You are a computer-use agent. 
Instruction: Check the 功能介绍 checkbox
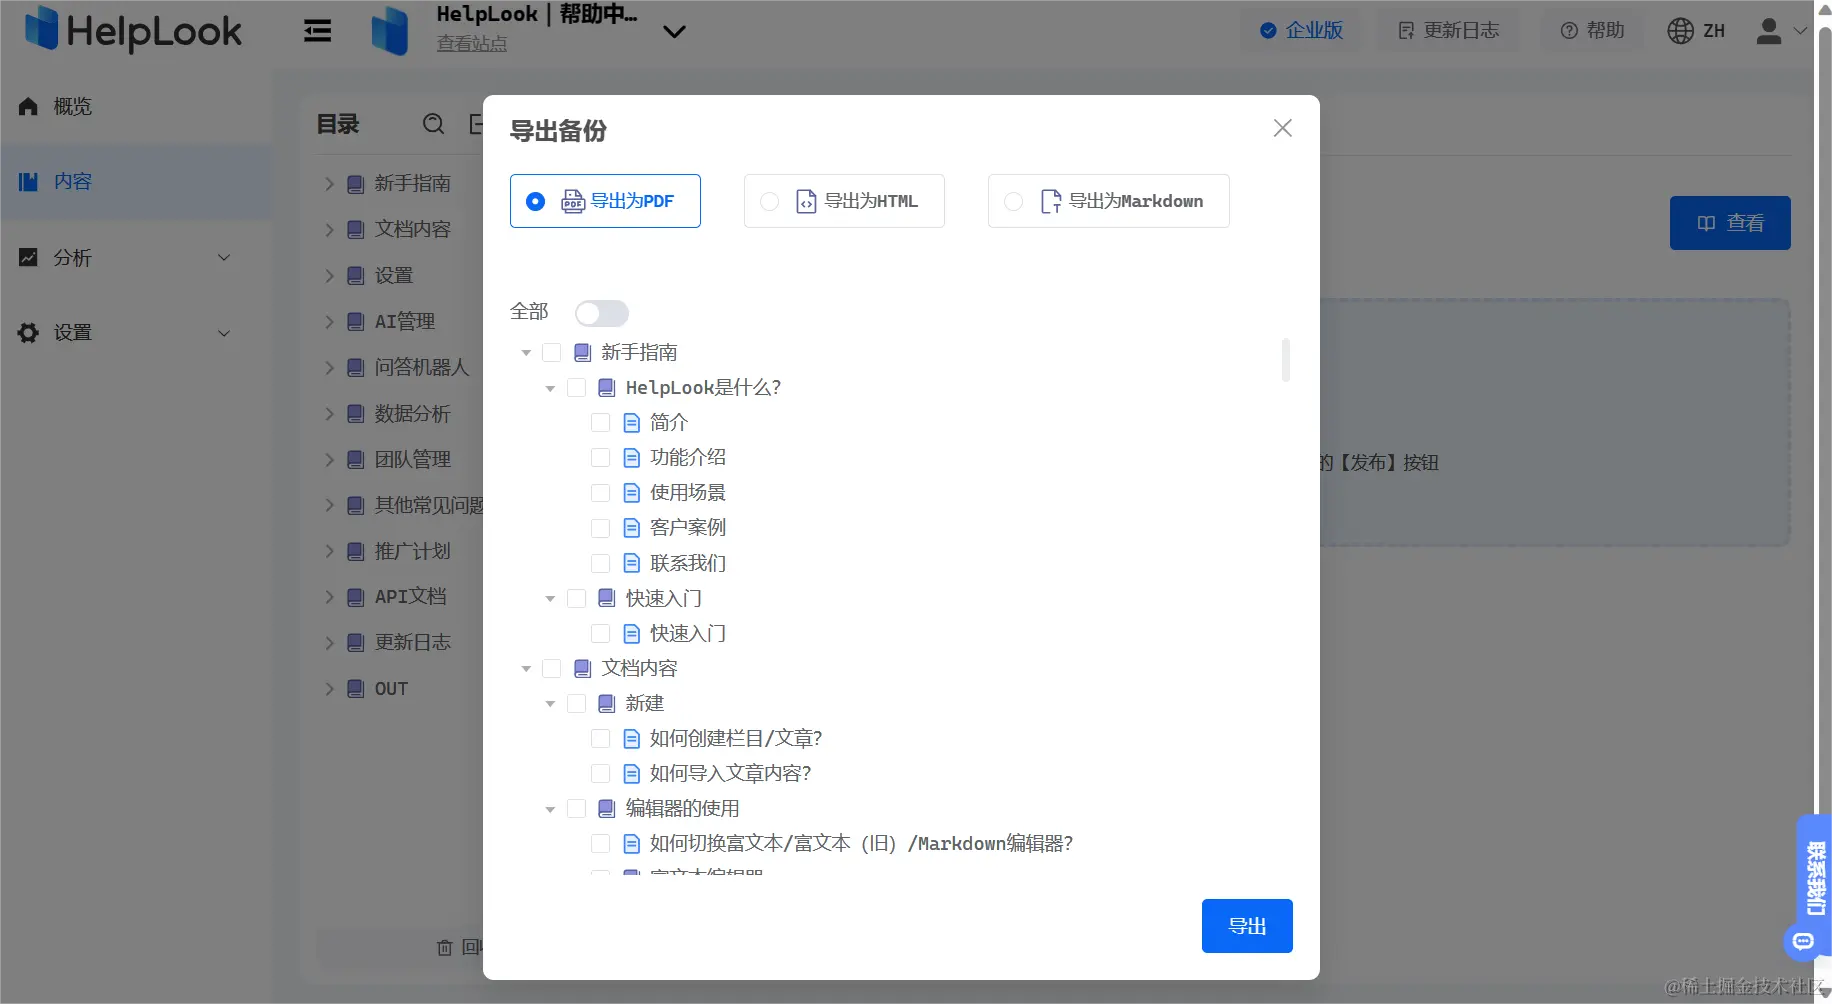click(x=600, y=457)
